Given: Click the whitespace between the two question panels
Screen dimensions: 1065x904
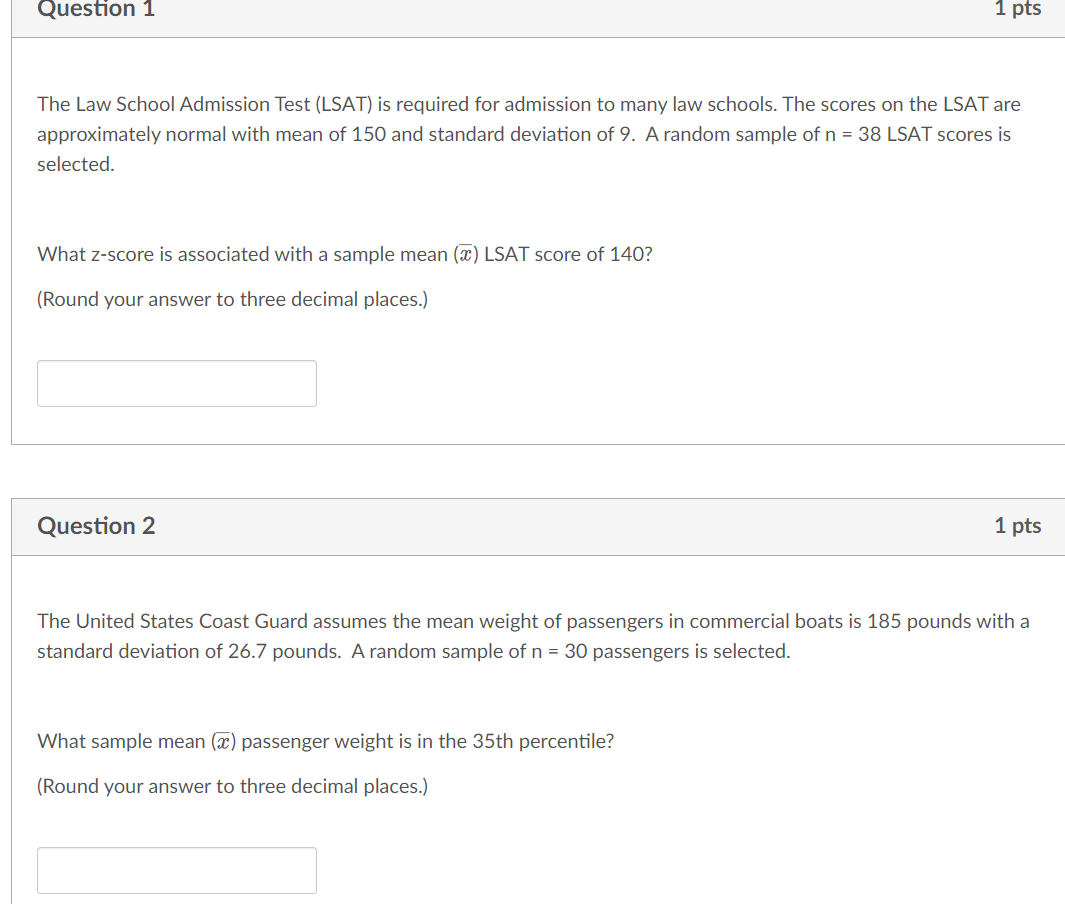Looking at the screenshot, I should (532, 470).
